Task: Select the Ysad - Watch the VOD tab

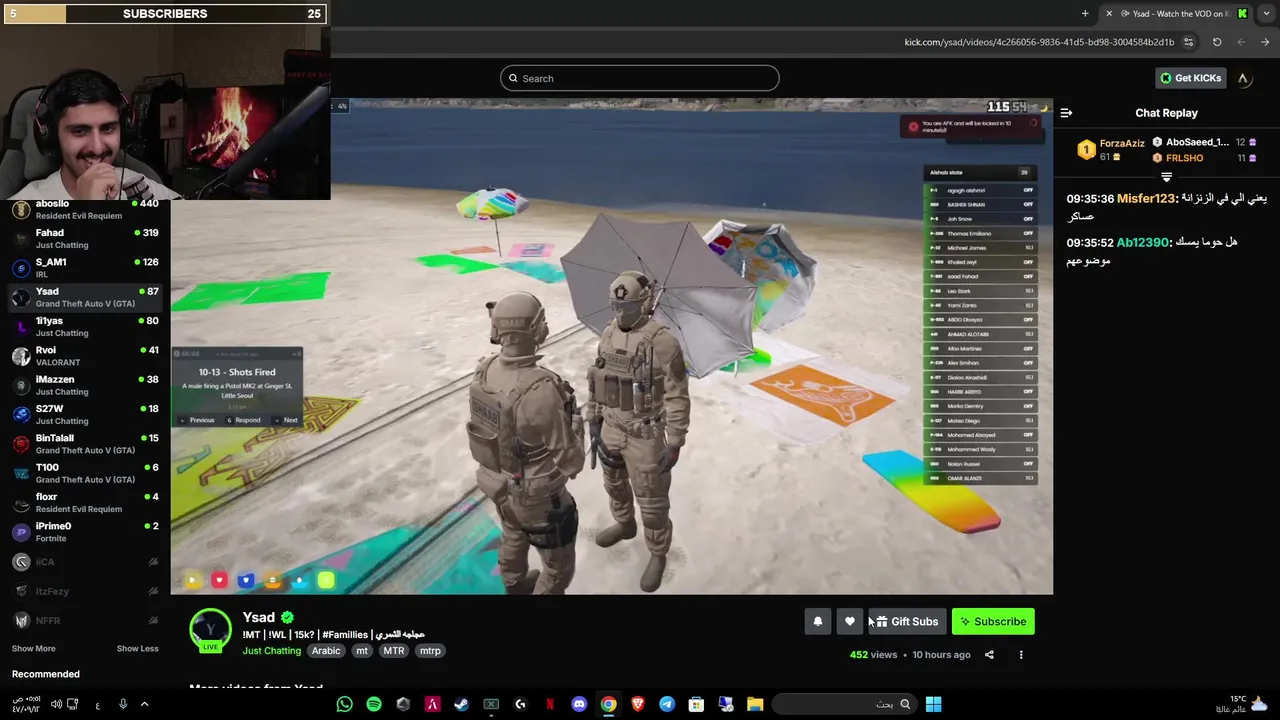Action: (x=1177, y=13)
